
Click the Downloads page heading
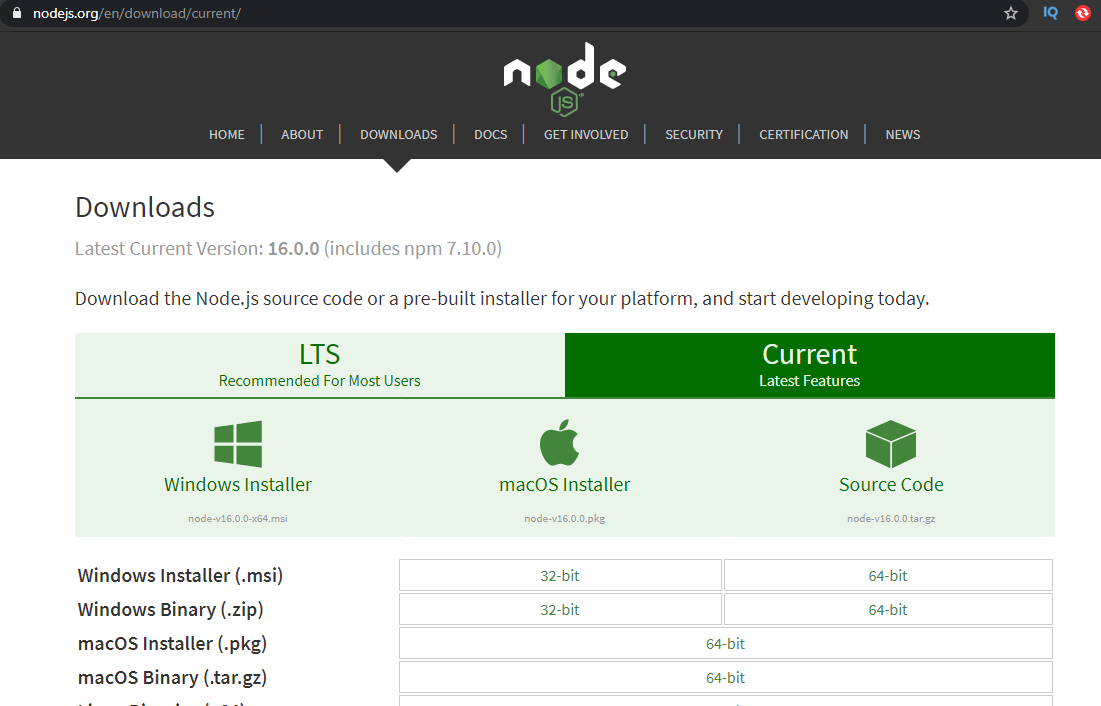tap(145, 207)
